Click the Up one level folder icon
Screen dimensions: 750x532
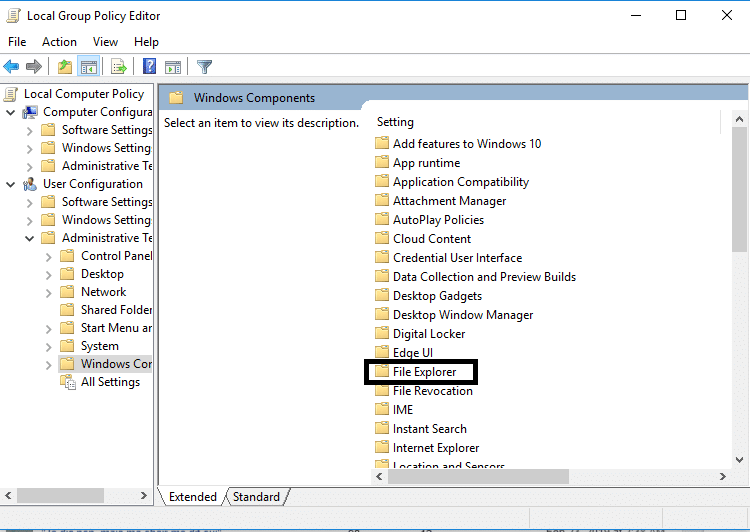coord(65,67)
